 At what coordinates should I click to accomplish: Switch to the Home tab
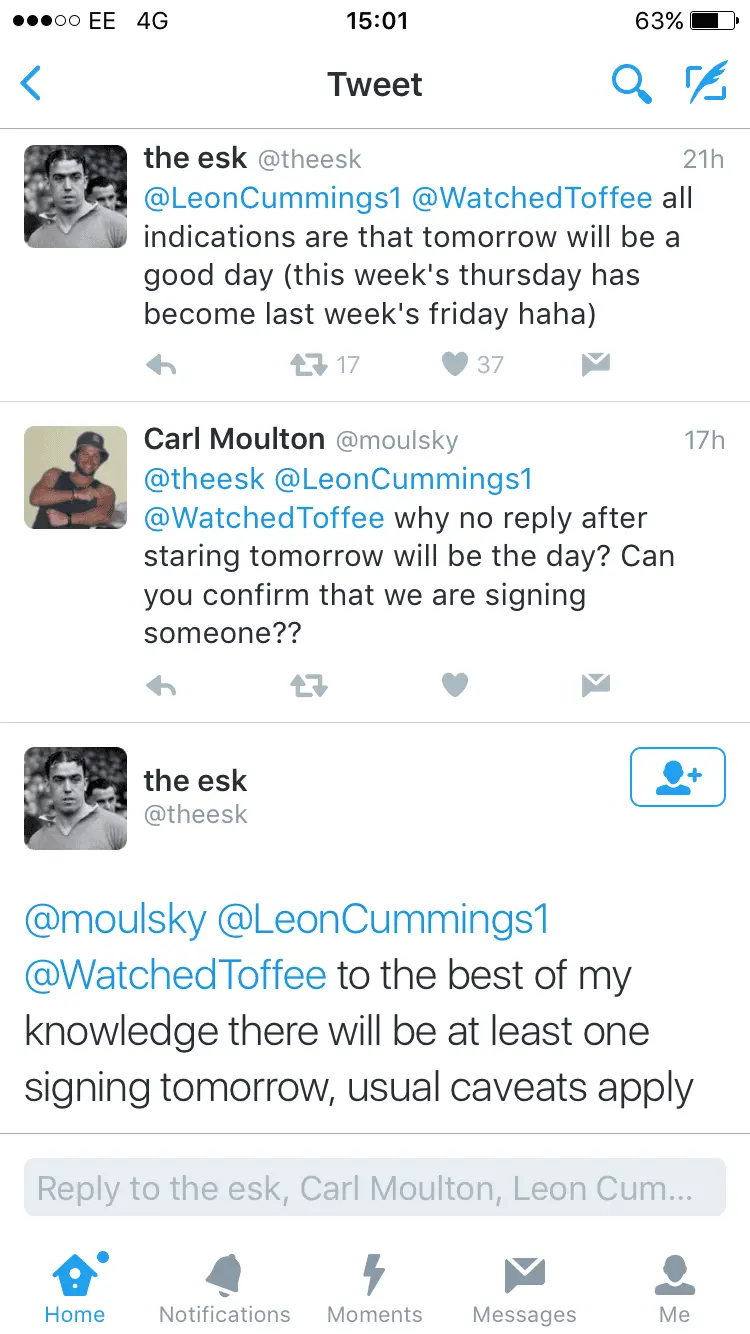pyautogui.click(x=75, y=1289)
